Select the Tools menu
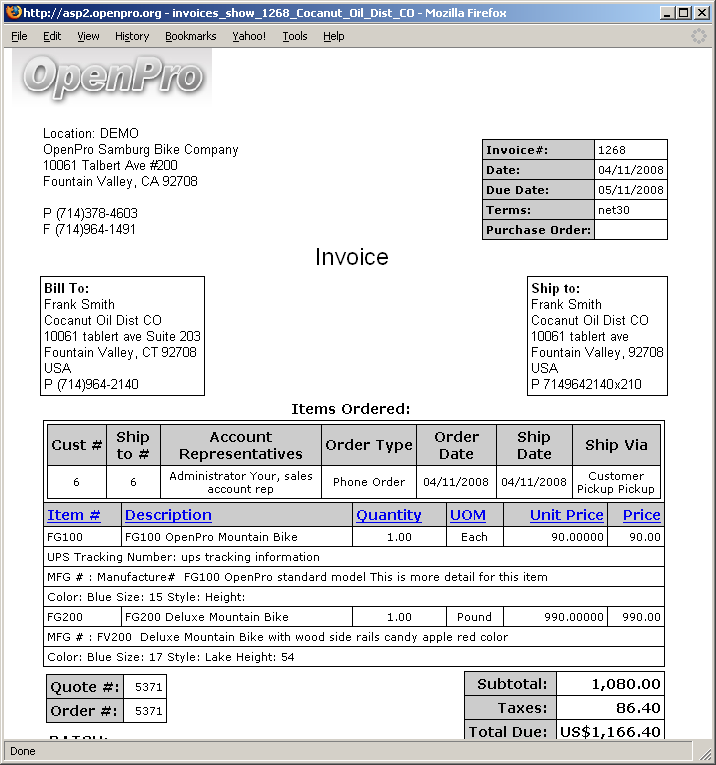 click(x=295, y=36)
